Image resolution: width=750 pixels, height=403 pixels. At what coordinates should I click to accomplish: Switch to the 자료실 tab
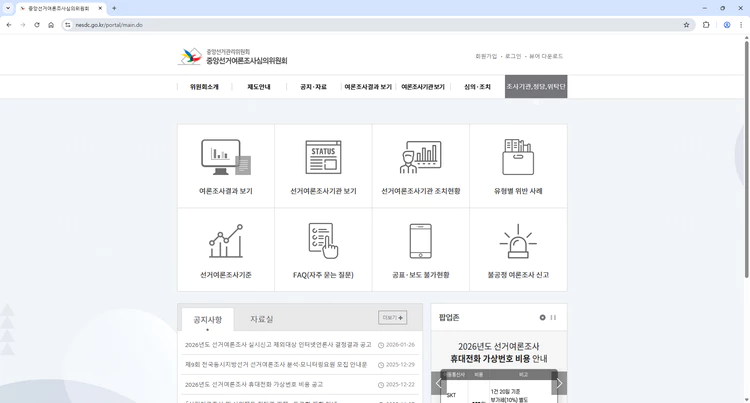tap(262, 319)
